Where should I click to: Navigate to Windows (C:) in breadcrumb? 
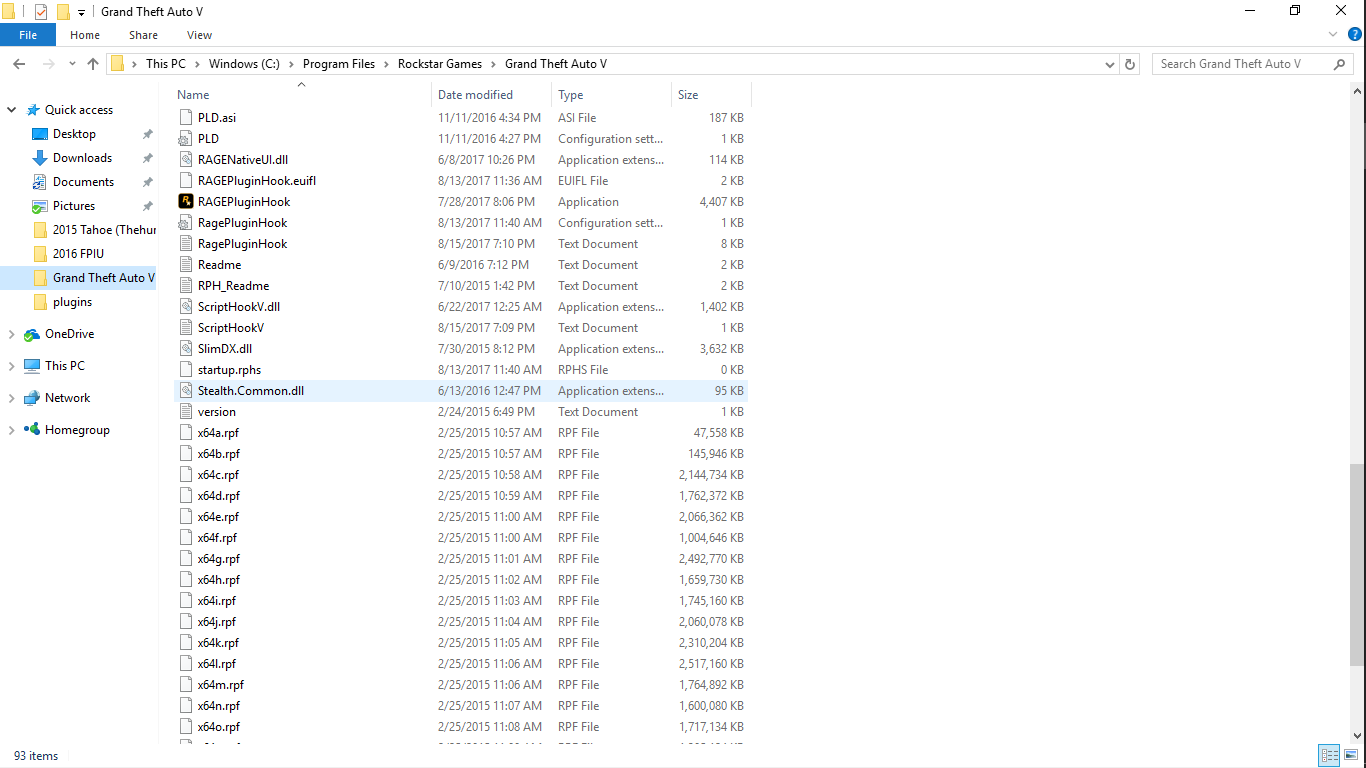pos(244,64)
